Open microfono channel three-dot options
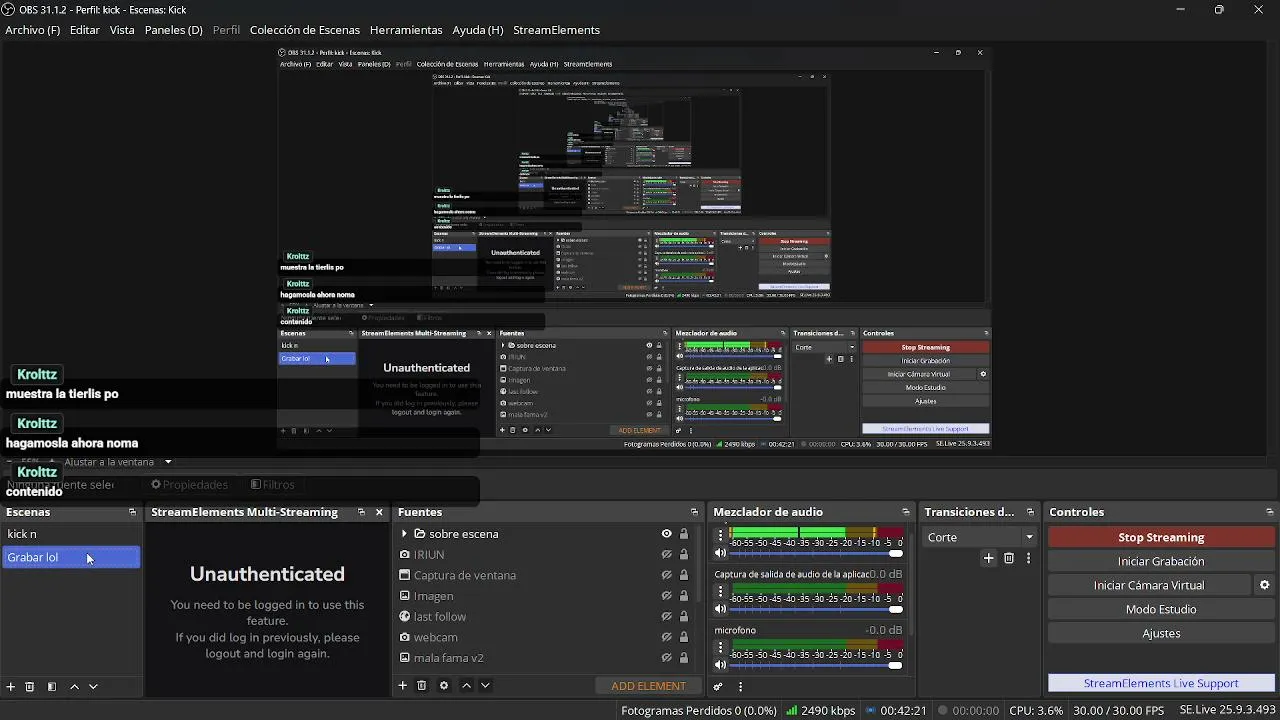 pyautogui.click(x=720, y=647)
